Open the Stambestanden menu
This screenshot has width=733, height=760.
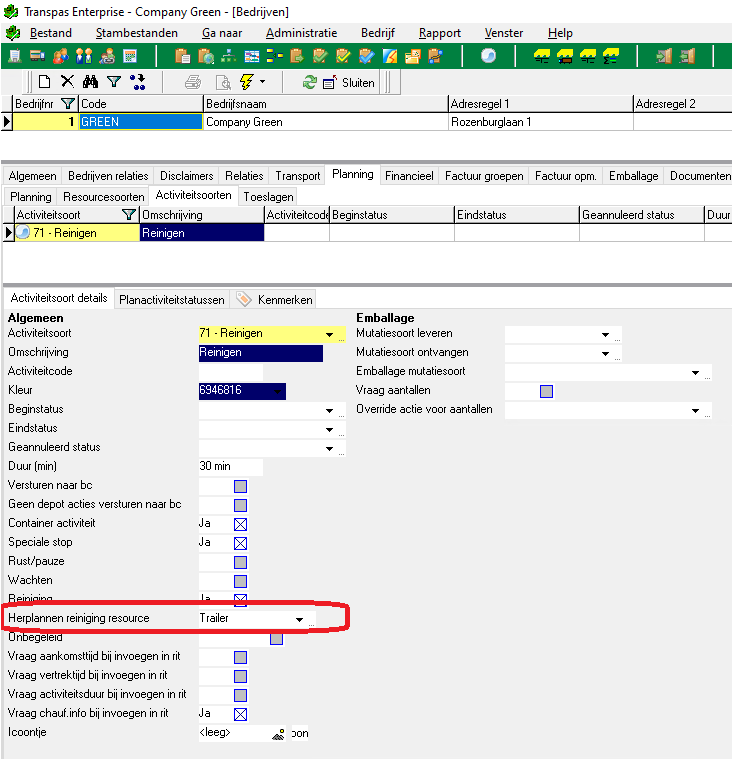click(137, 33)
